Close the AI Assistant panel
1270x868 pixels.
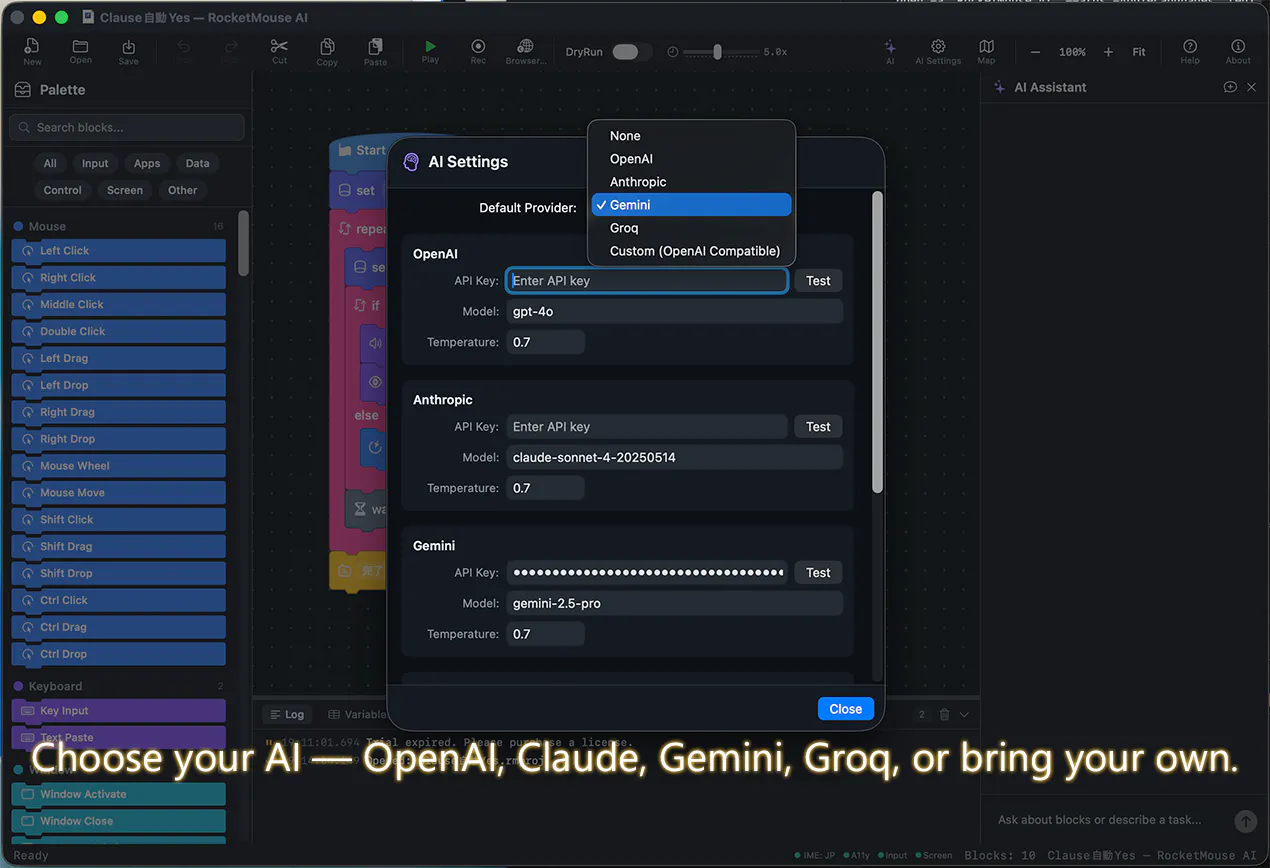1251,87
